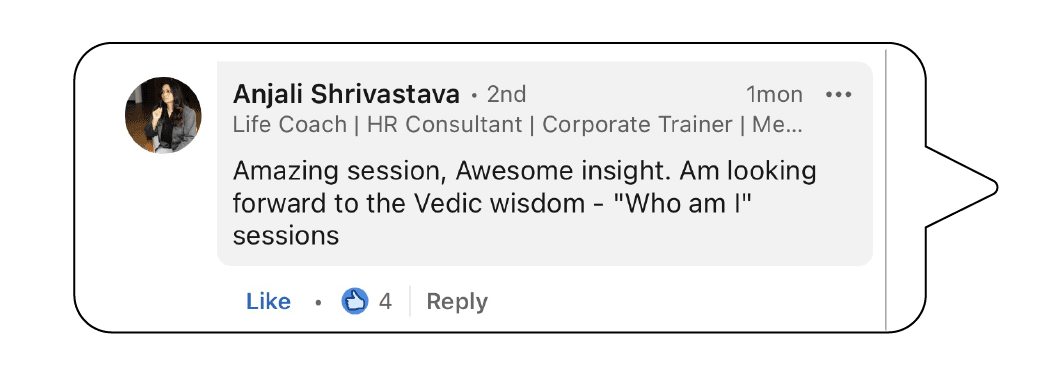Click the 2nd degree connection label
The image size is (1043, 367).
(x=507, y=94)
